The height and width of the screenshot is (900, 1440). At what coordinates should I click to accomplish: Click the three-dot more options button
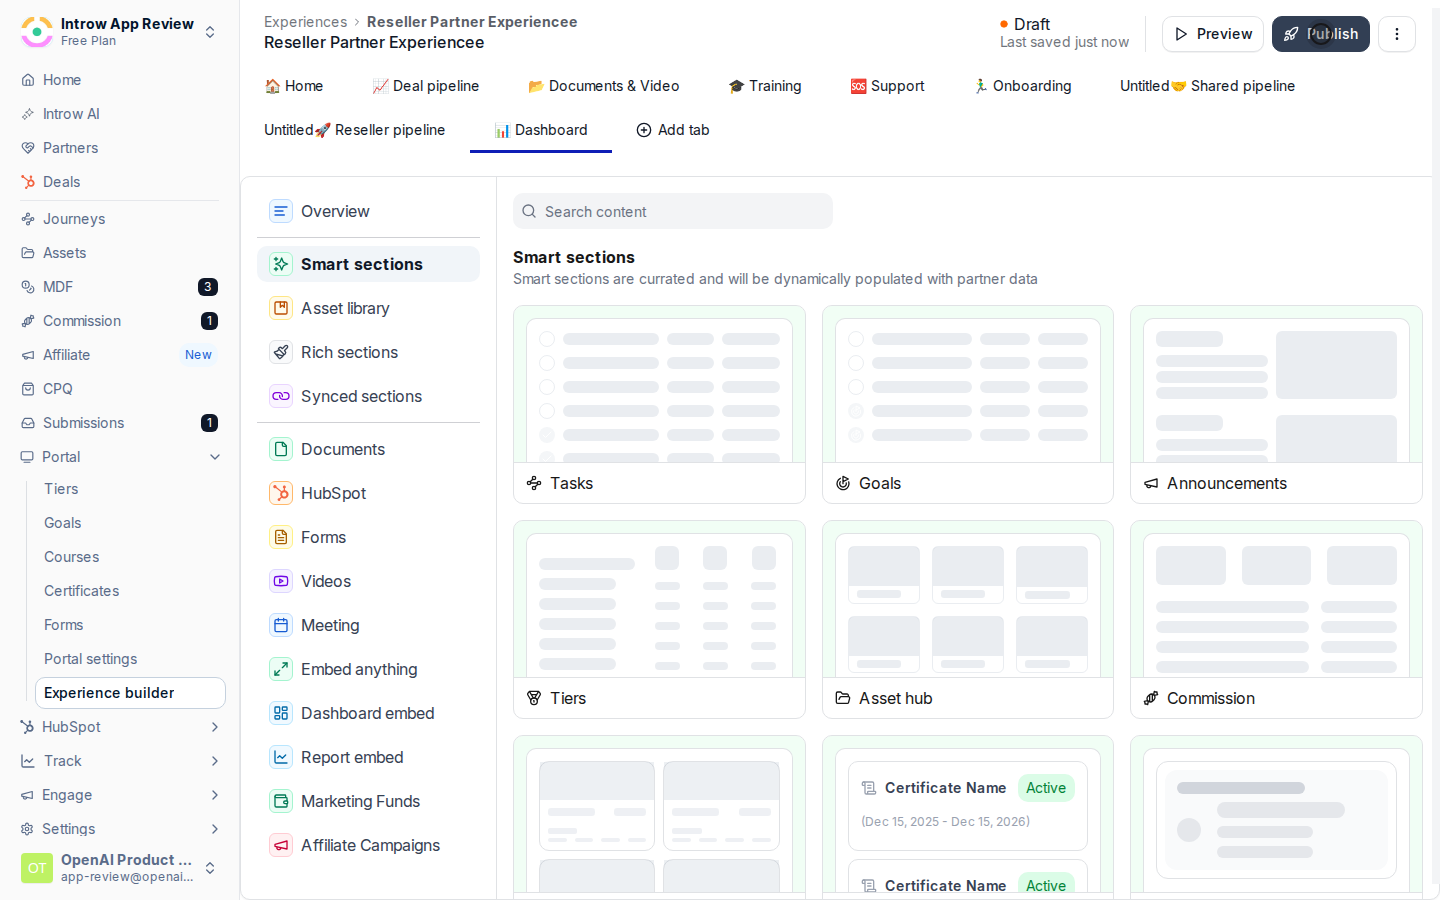(x=1397, y=34)
